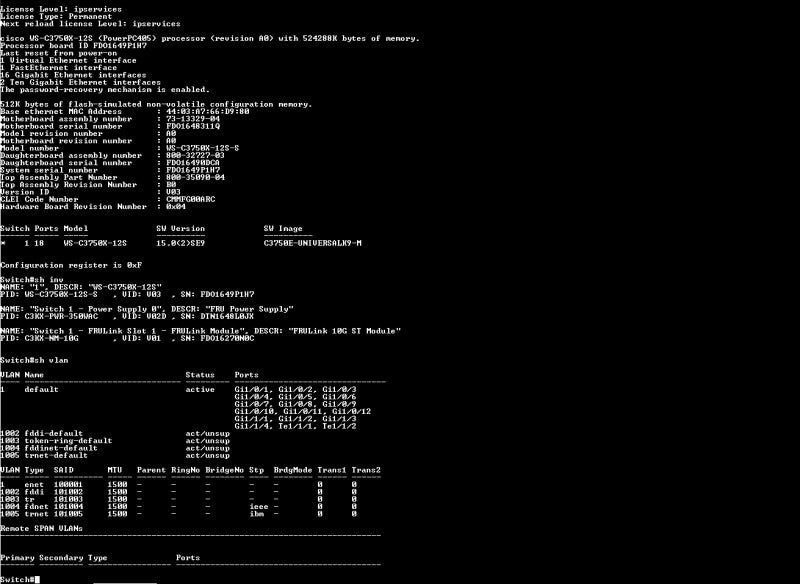The image size is (800, 584).
Task: Click Model number value WS-C3750X-12S-S
Action: pos(203,148)
